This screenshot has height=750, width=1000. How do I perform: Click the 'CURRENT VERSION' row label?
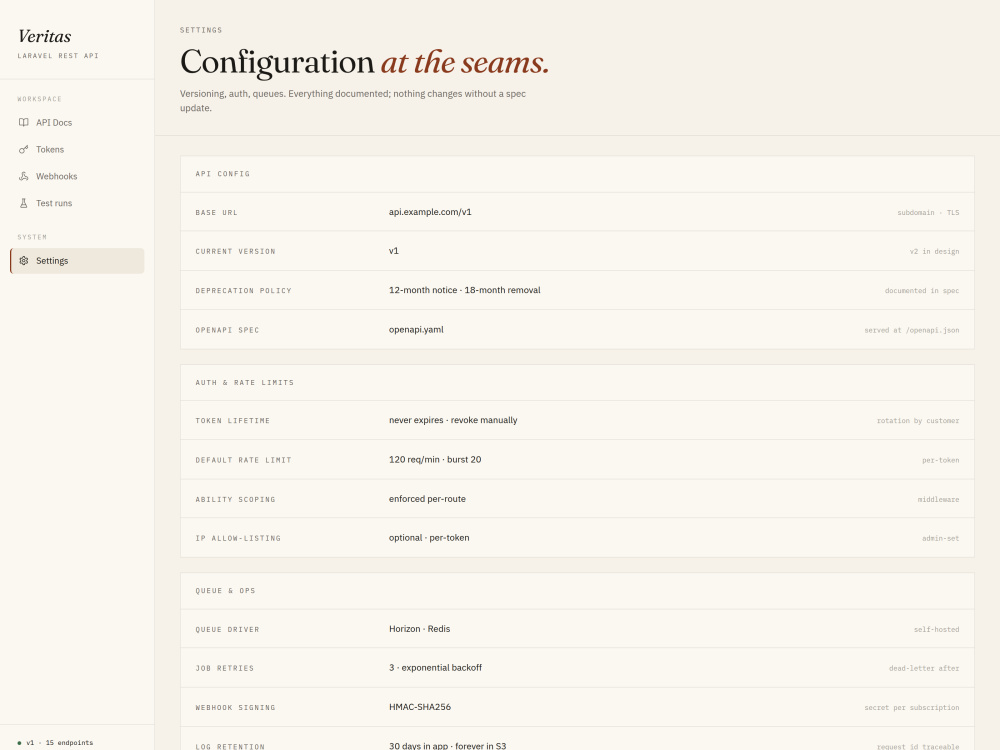tap(235, 252)
